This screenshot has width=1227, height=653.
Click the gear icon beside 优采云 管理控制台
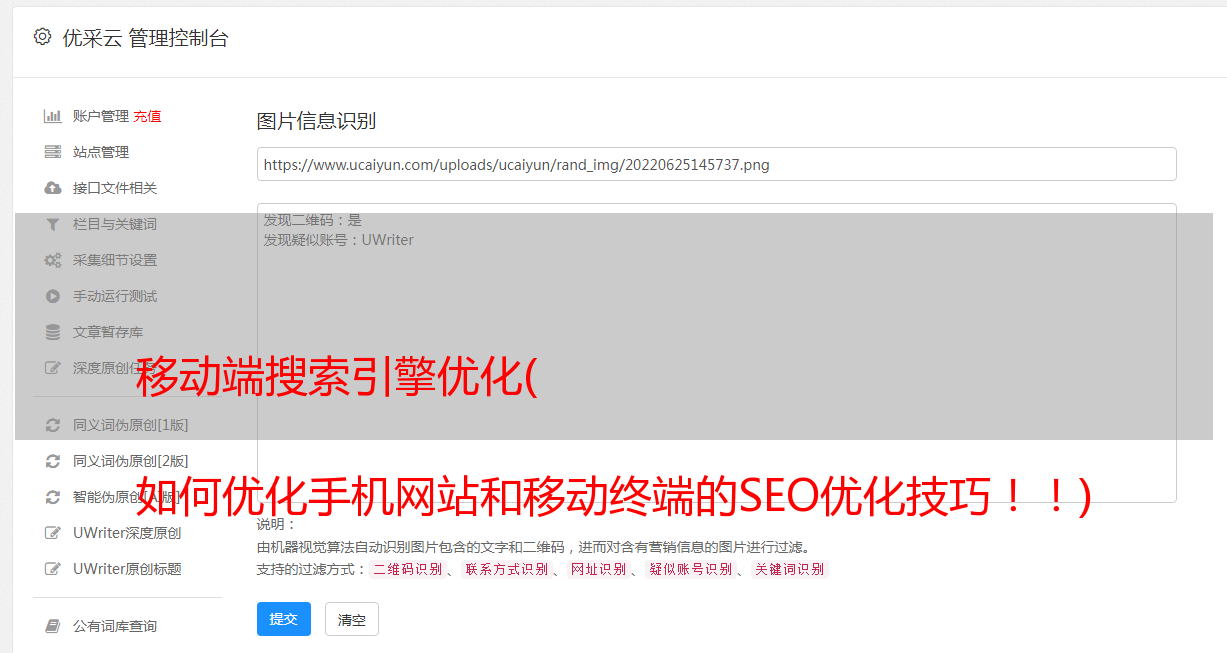pos(42,37)
